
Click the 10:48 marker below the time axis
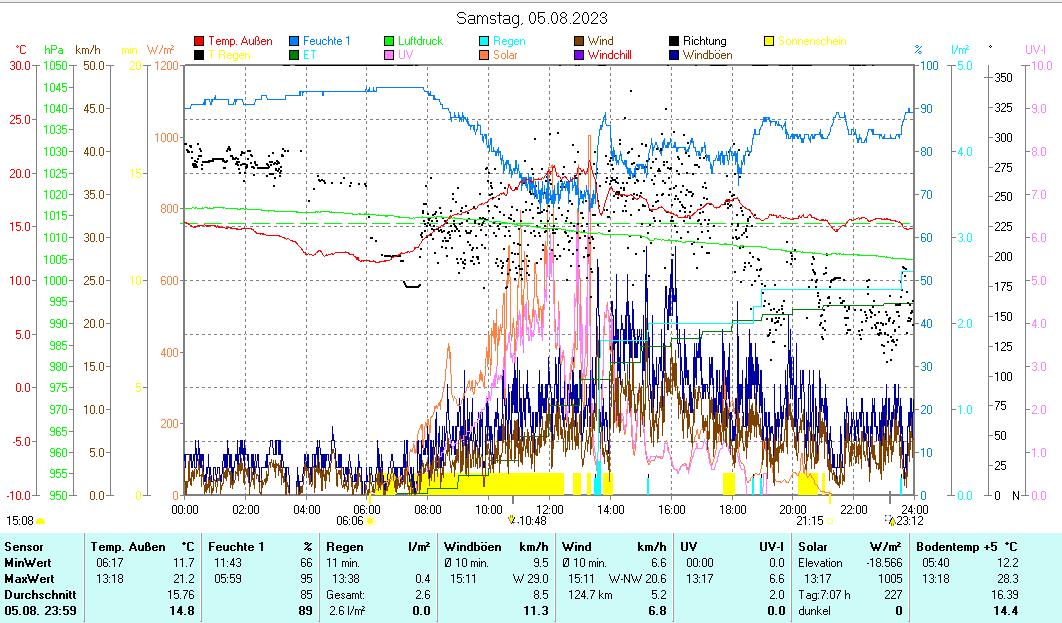click(x=512, y=520)
